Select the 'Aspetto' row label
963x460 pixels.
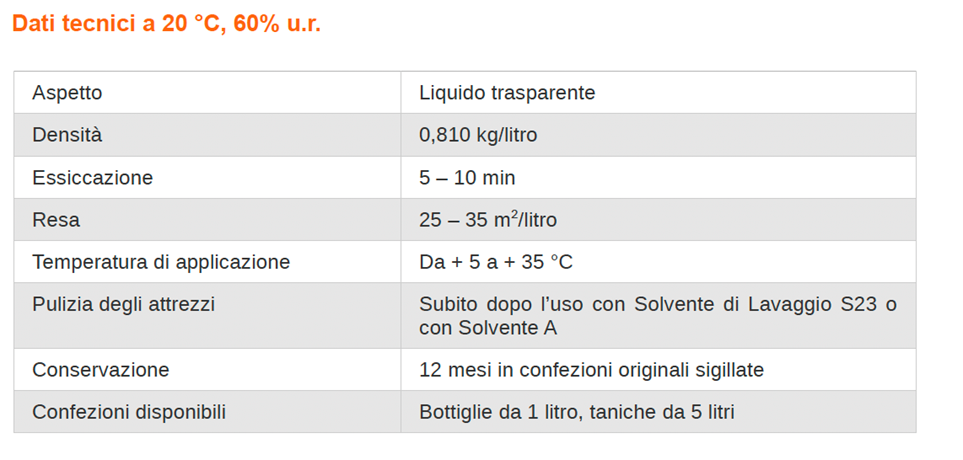pyautogui.click(x=67, y=93)
